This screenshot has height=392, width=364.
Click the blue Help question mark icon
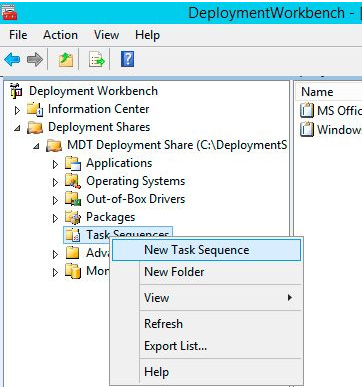127,59
